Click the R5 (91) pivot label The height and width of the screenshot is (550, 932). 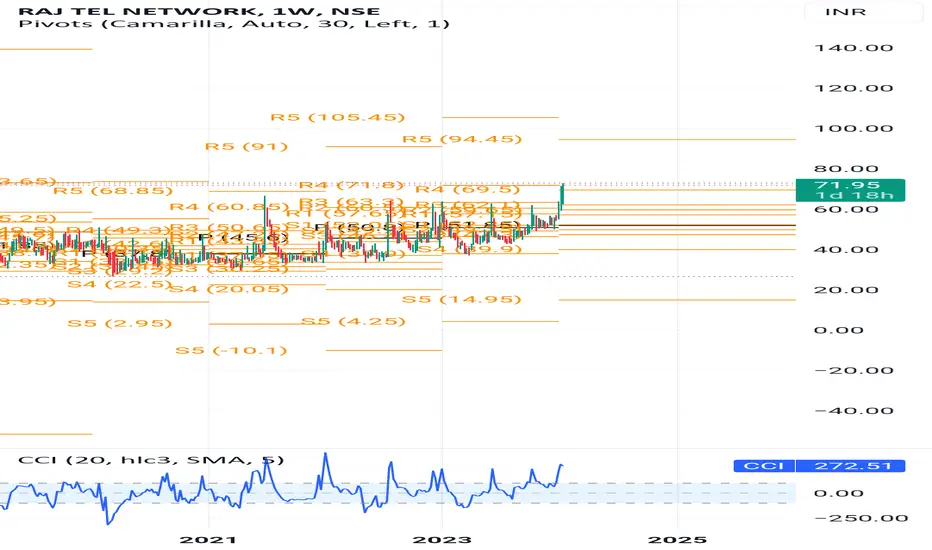pyautogui.click(x=246, y=147)
